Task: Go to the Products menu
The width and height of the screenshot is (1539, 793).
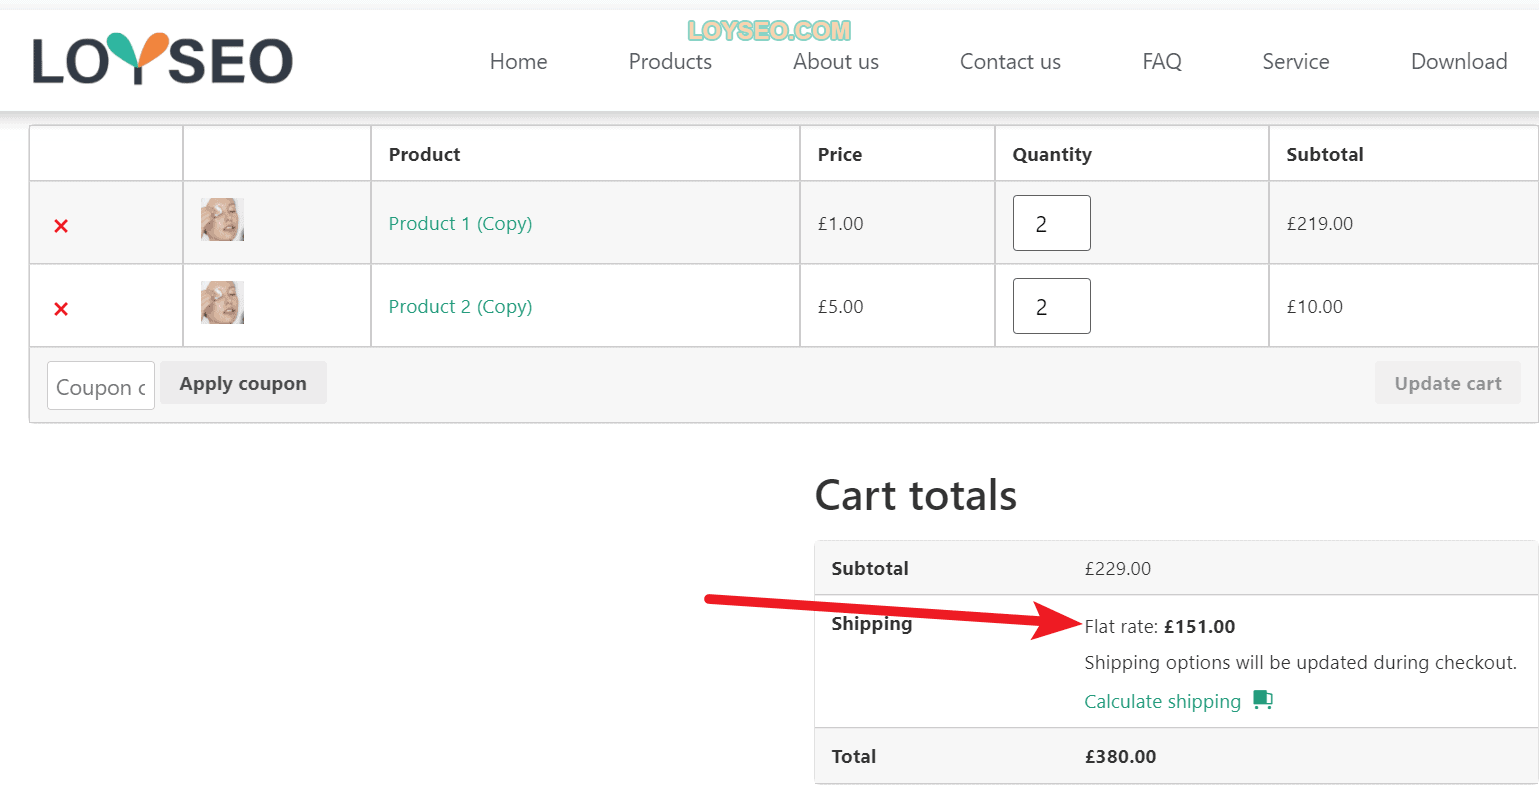Action: [x=670, y=62]
